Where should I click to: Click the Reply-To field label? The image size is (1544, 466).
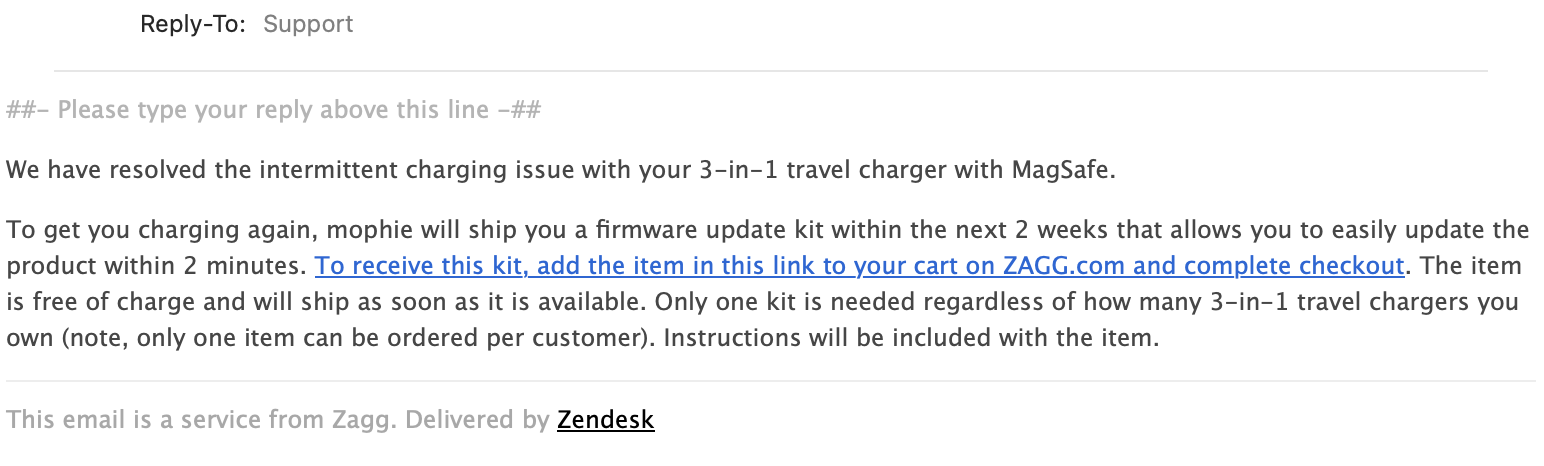[x=193, y=24]
